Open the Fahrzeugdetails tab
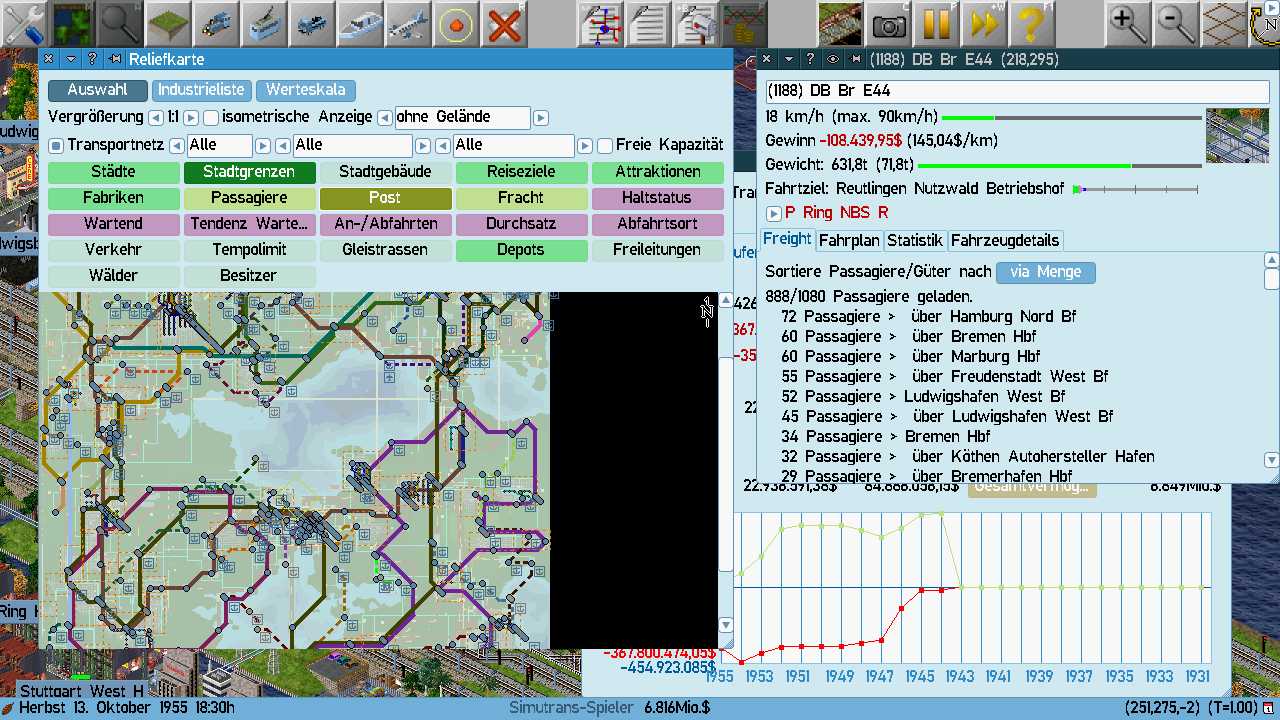The image size is (1280, 720). (x=1004, y=241)
